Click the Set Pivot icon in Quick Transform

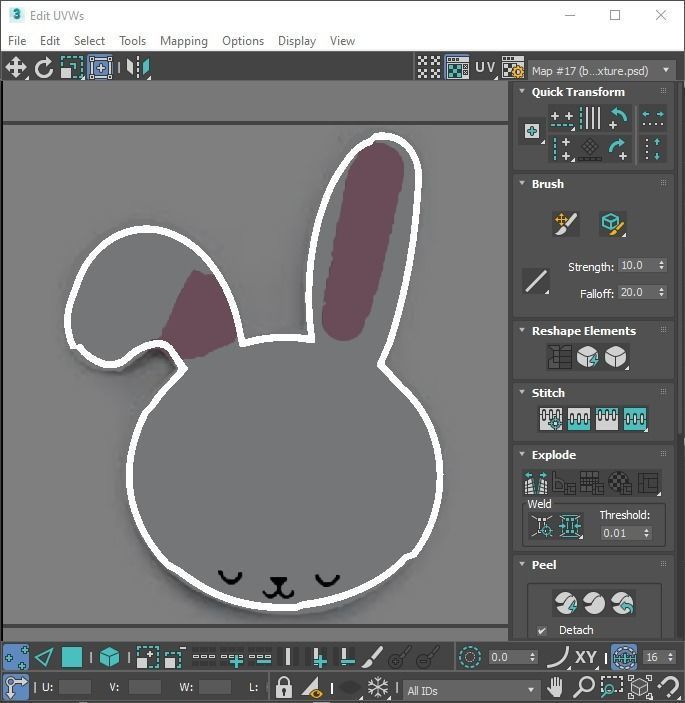coord(532,131)
